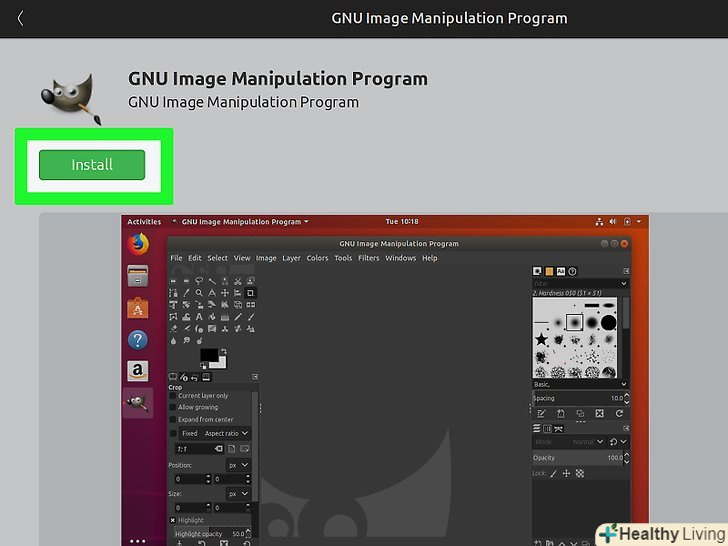Select the Align tool in the toolbox
The height and width of the screenshot is (546, 728).
[x=238, y=293]
